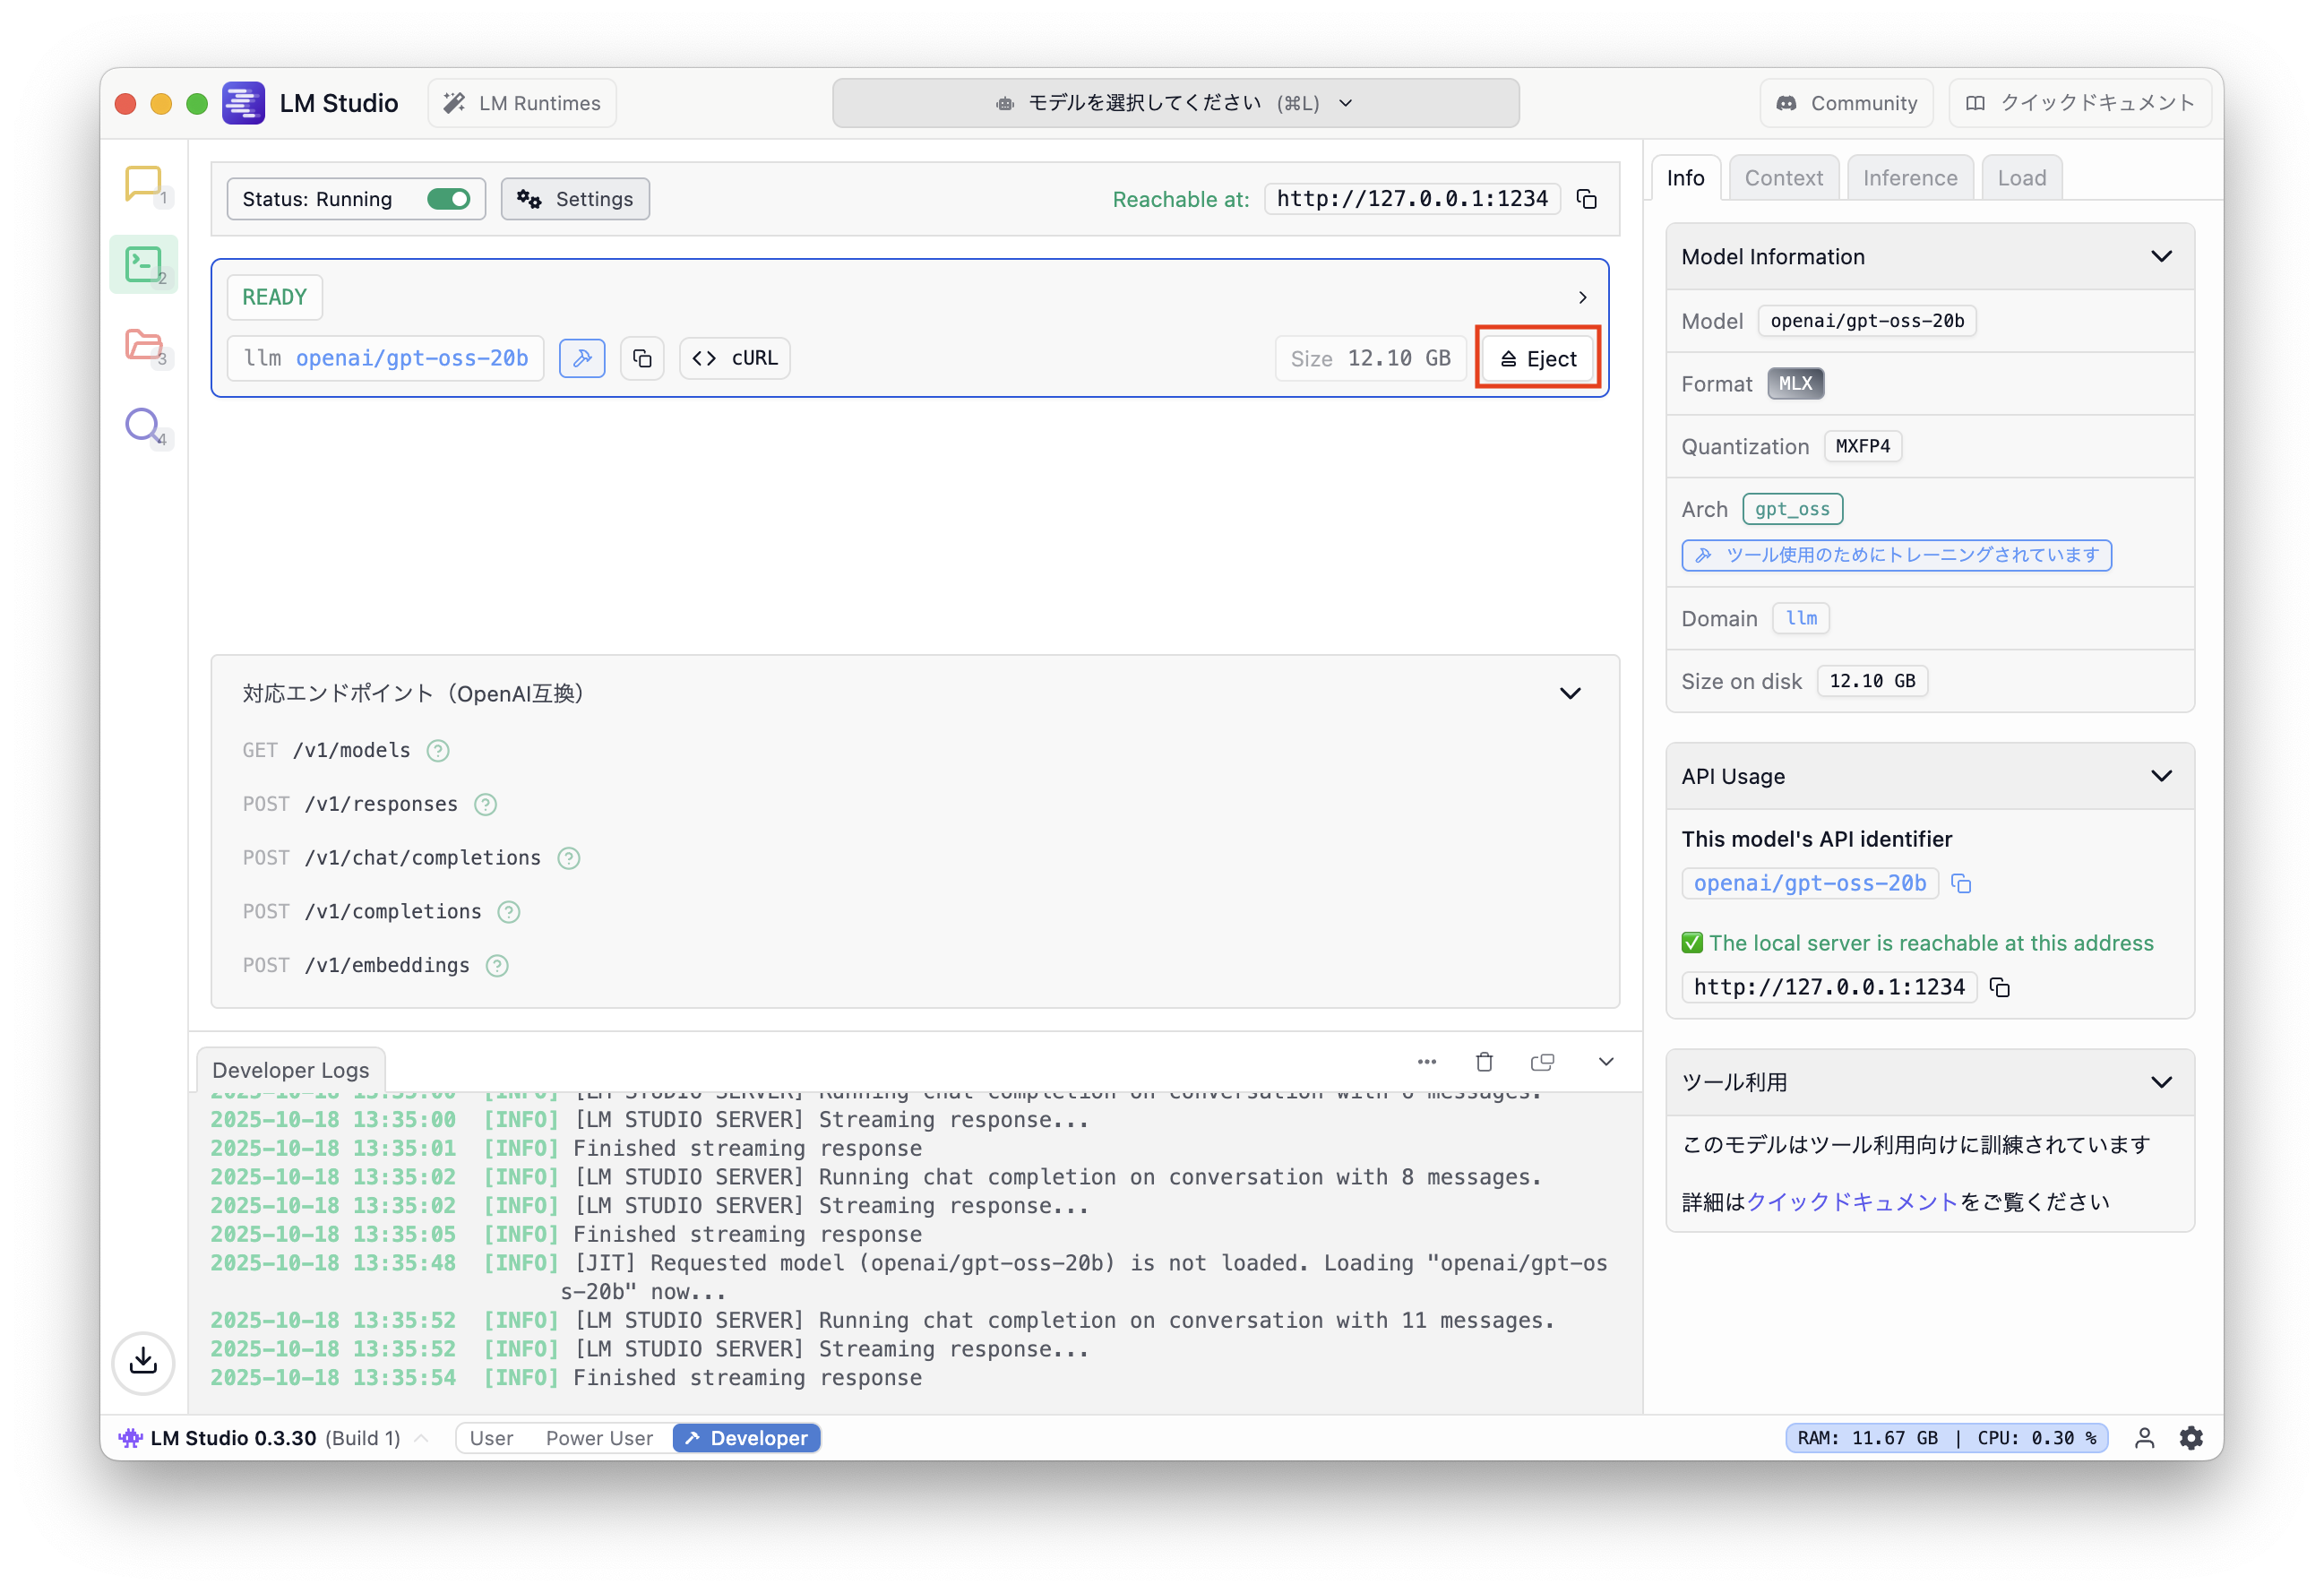This screenshot has height=1593, width=2324.
Task: Eject the loaded model
Action: (1538, 359)
